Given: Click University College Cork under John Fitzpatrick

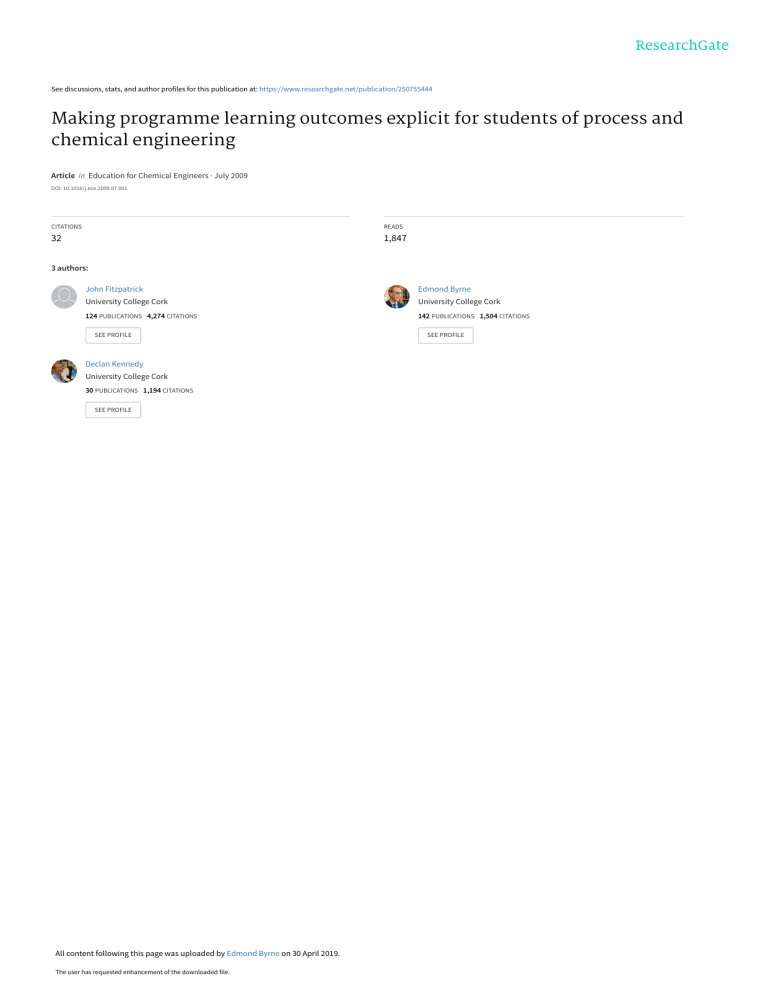Looking at the screenshot, I should coord(126,301).
